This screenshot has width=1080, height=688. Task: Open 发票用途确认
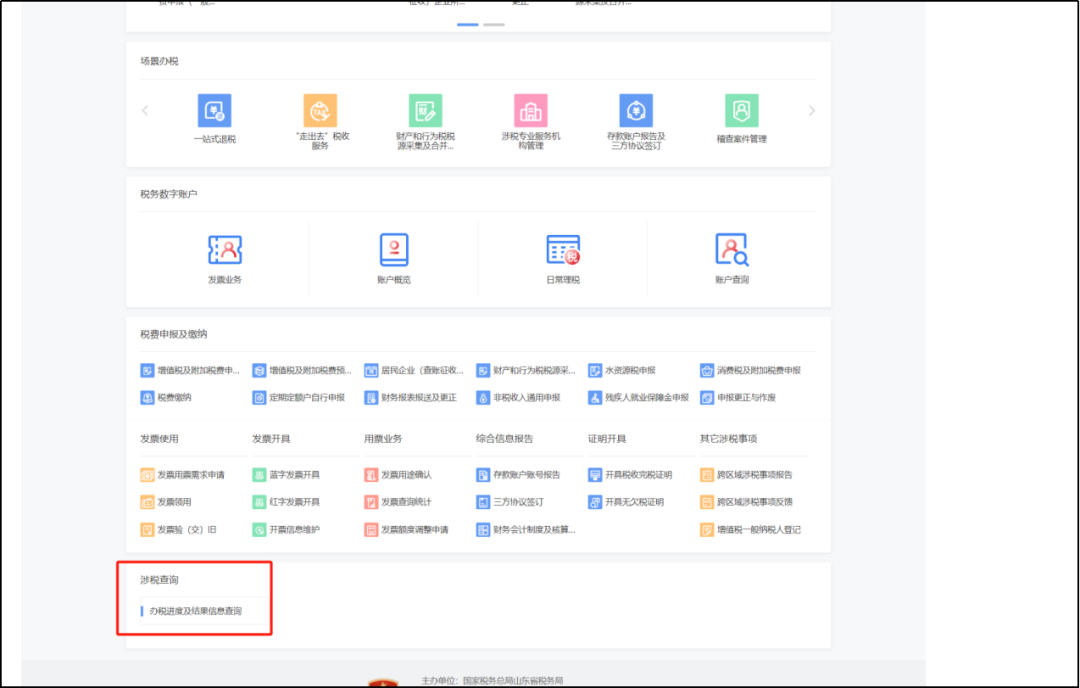(x=398, y=475)
